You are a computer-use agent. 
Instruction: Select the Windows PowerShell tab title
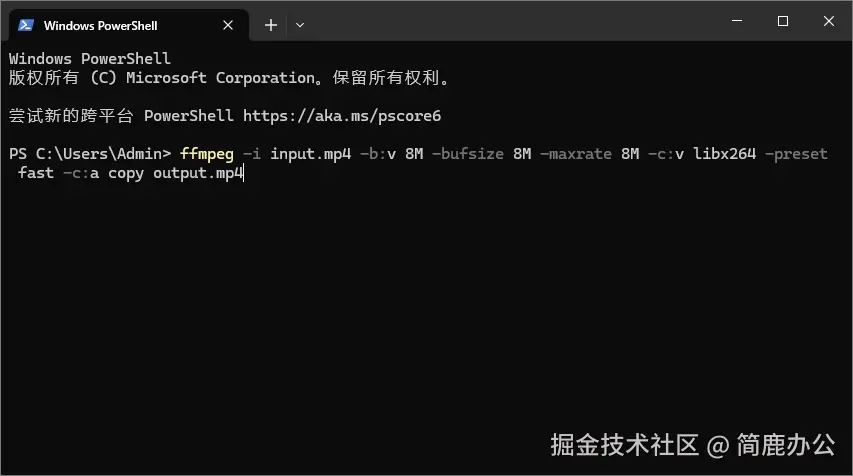(100, 25)
